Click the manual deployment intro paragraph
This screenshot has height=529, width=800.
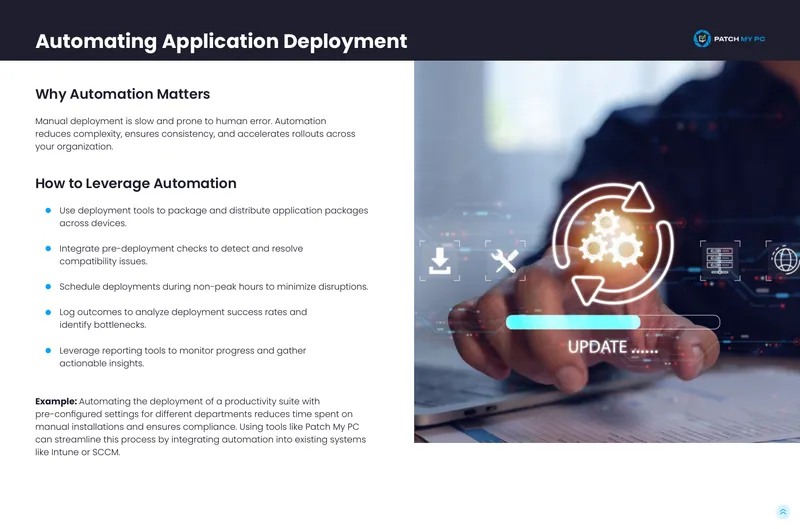195,134
